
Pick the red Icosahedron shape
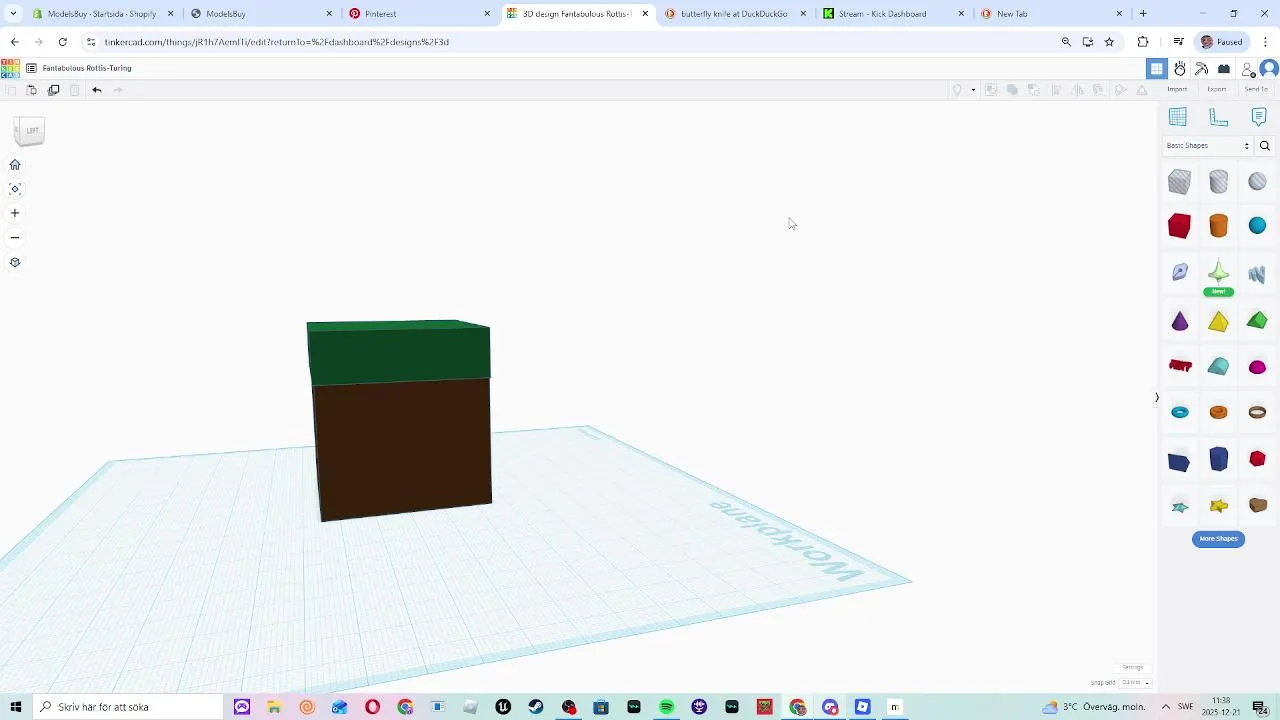pyautogui.click(x=1257, y=459)
